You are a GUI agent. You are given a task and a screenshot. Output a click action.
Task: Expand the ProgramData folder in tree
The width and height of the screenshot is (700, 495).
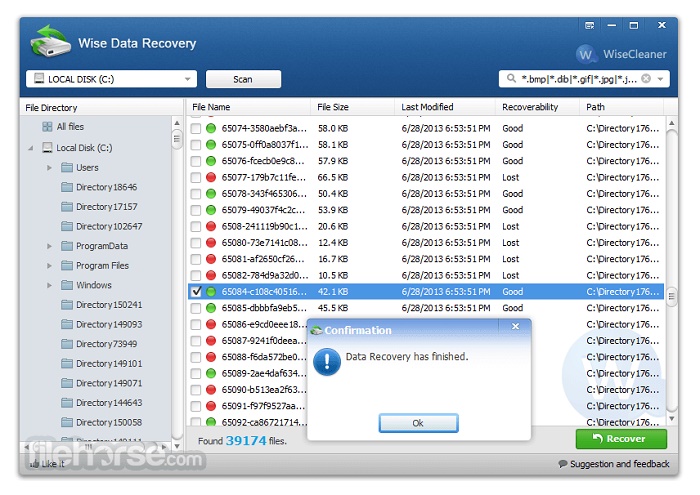50,246
